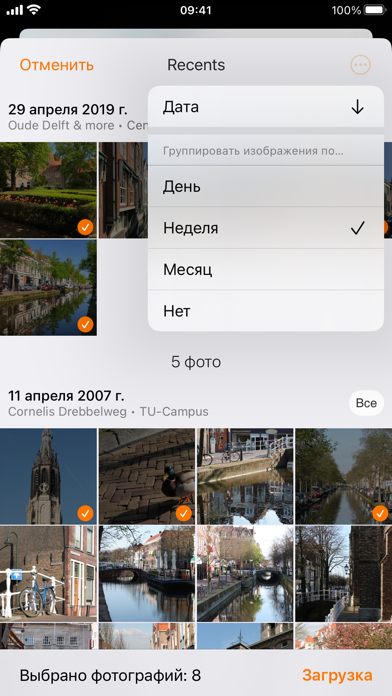Open the three-dot more options button
This screenshot has height=696, width=392.
(360, 65)
